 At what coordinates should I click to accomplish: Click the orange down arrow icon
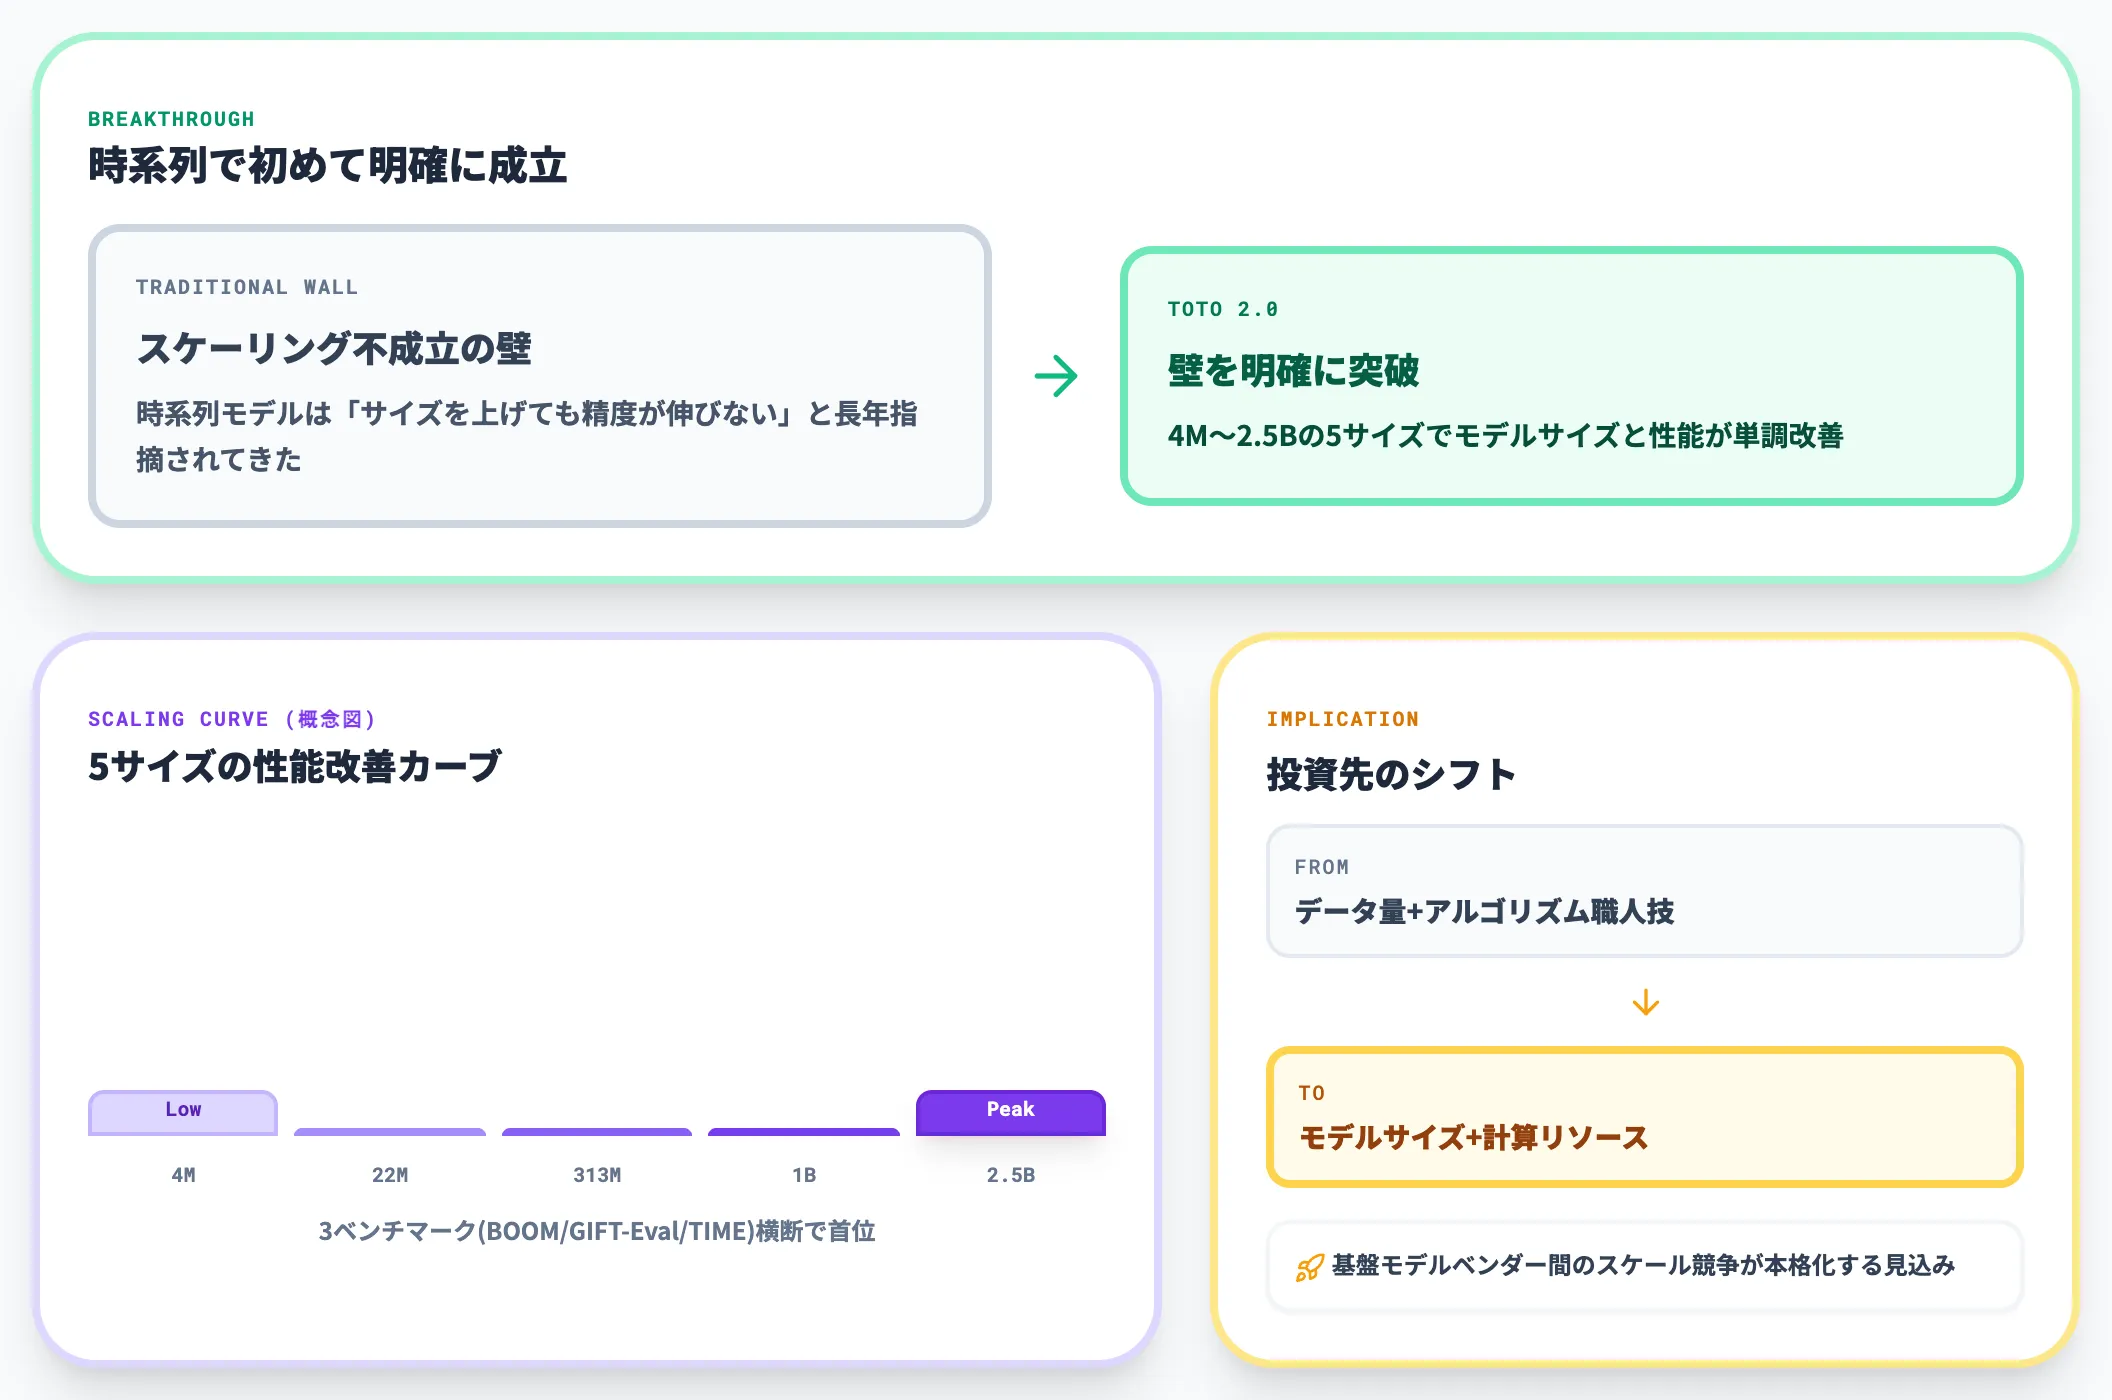(x=1645, y=1002)
